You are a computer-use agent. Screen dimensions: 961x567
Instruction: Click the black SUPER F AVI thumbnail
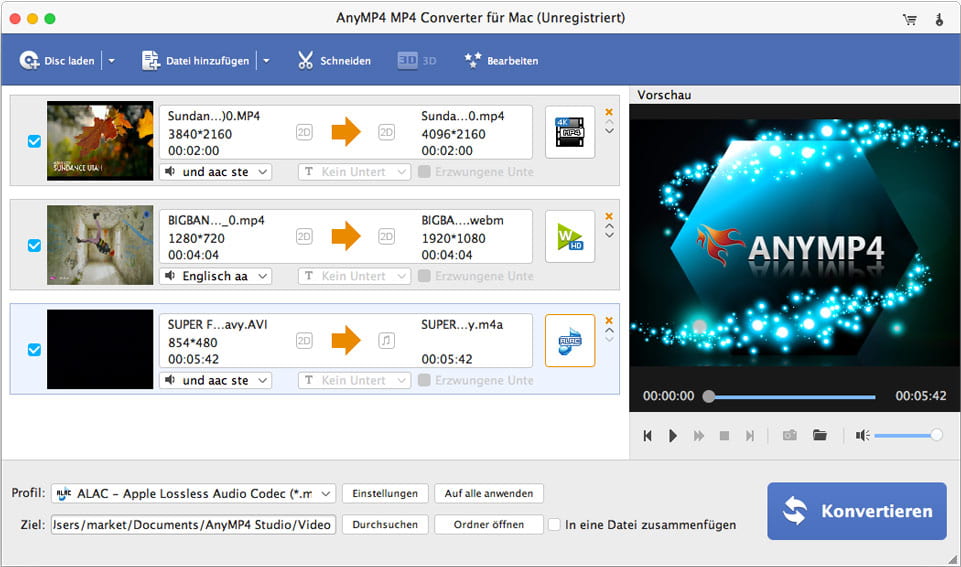coord(100,349)
